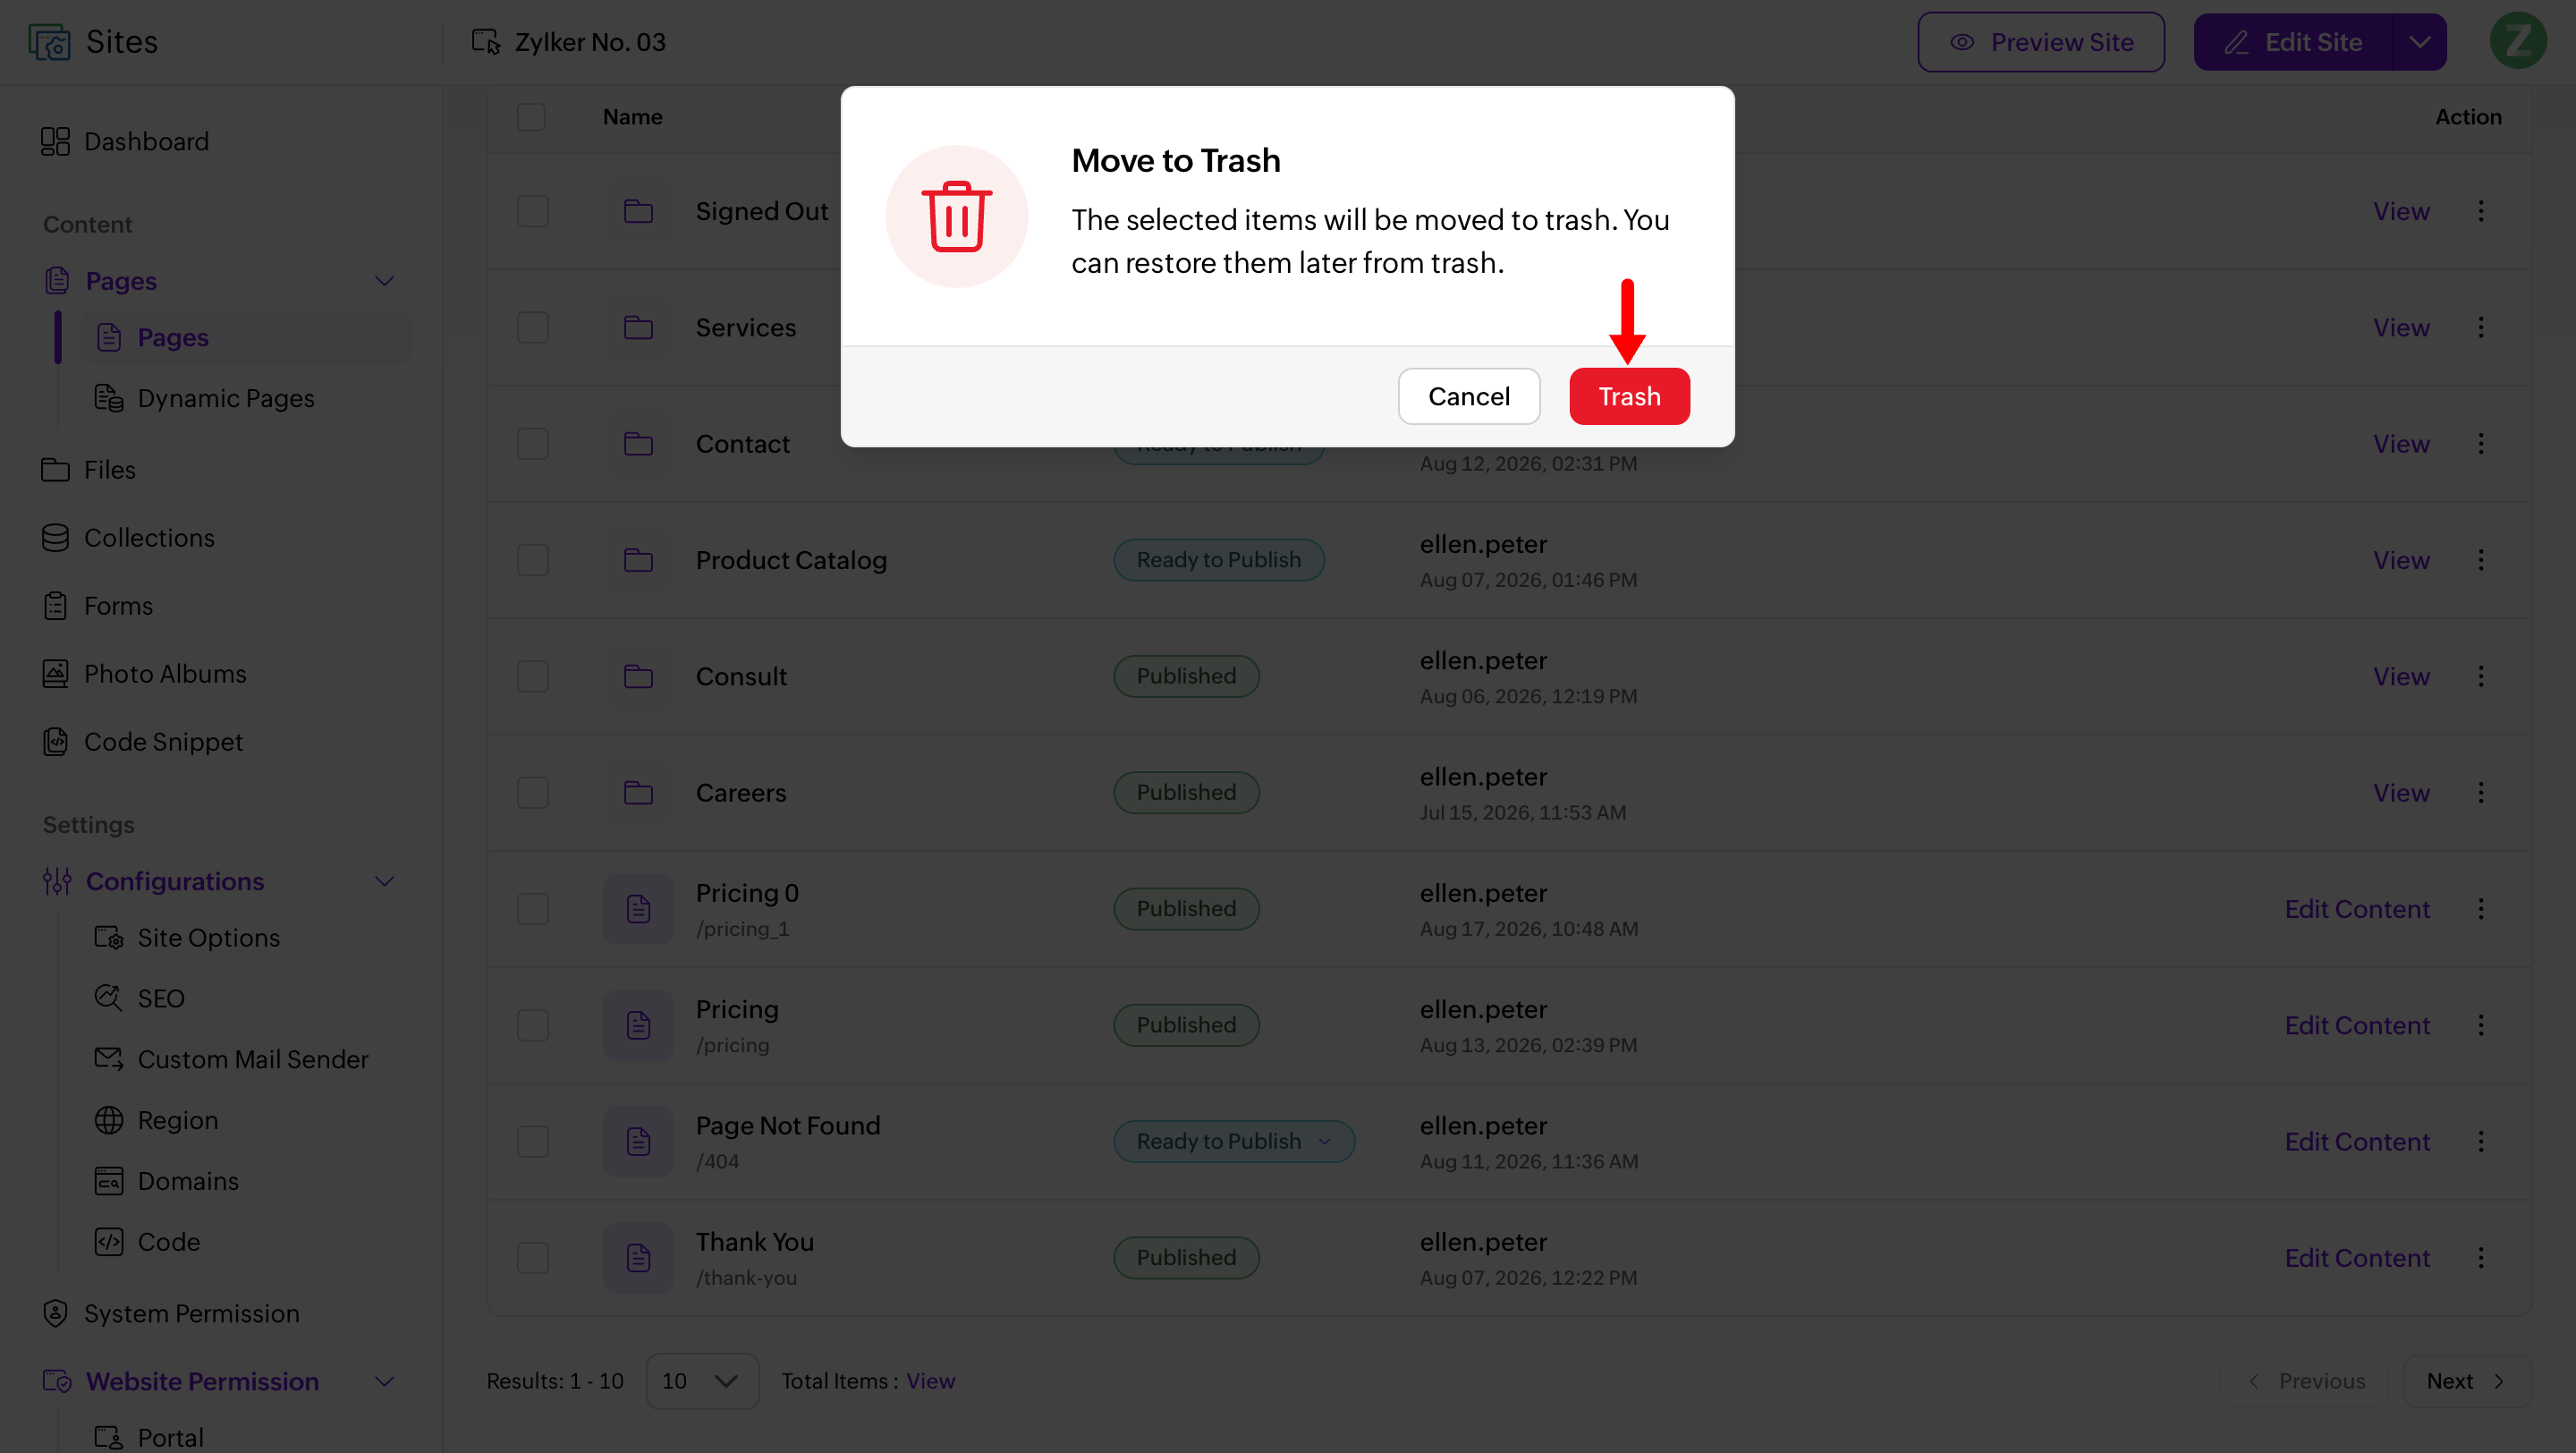Tick the checkbox for Product Catalog

(x=533, y=560)
